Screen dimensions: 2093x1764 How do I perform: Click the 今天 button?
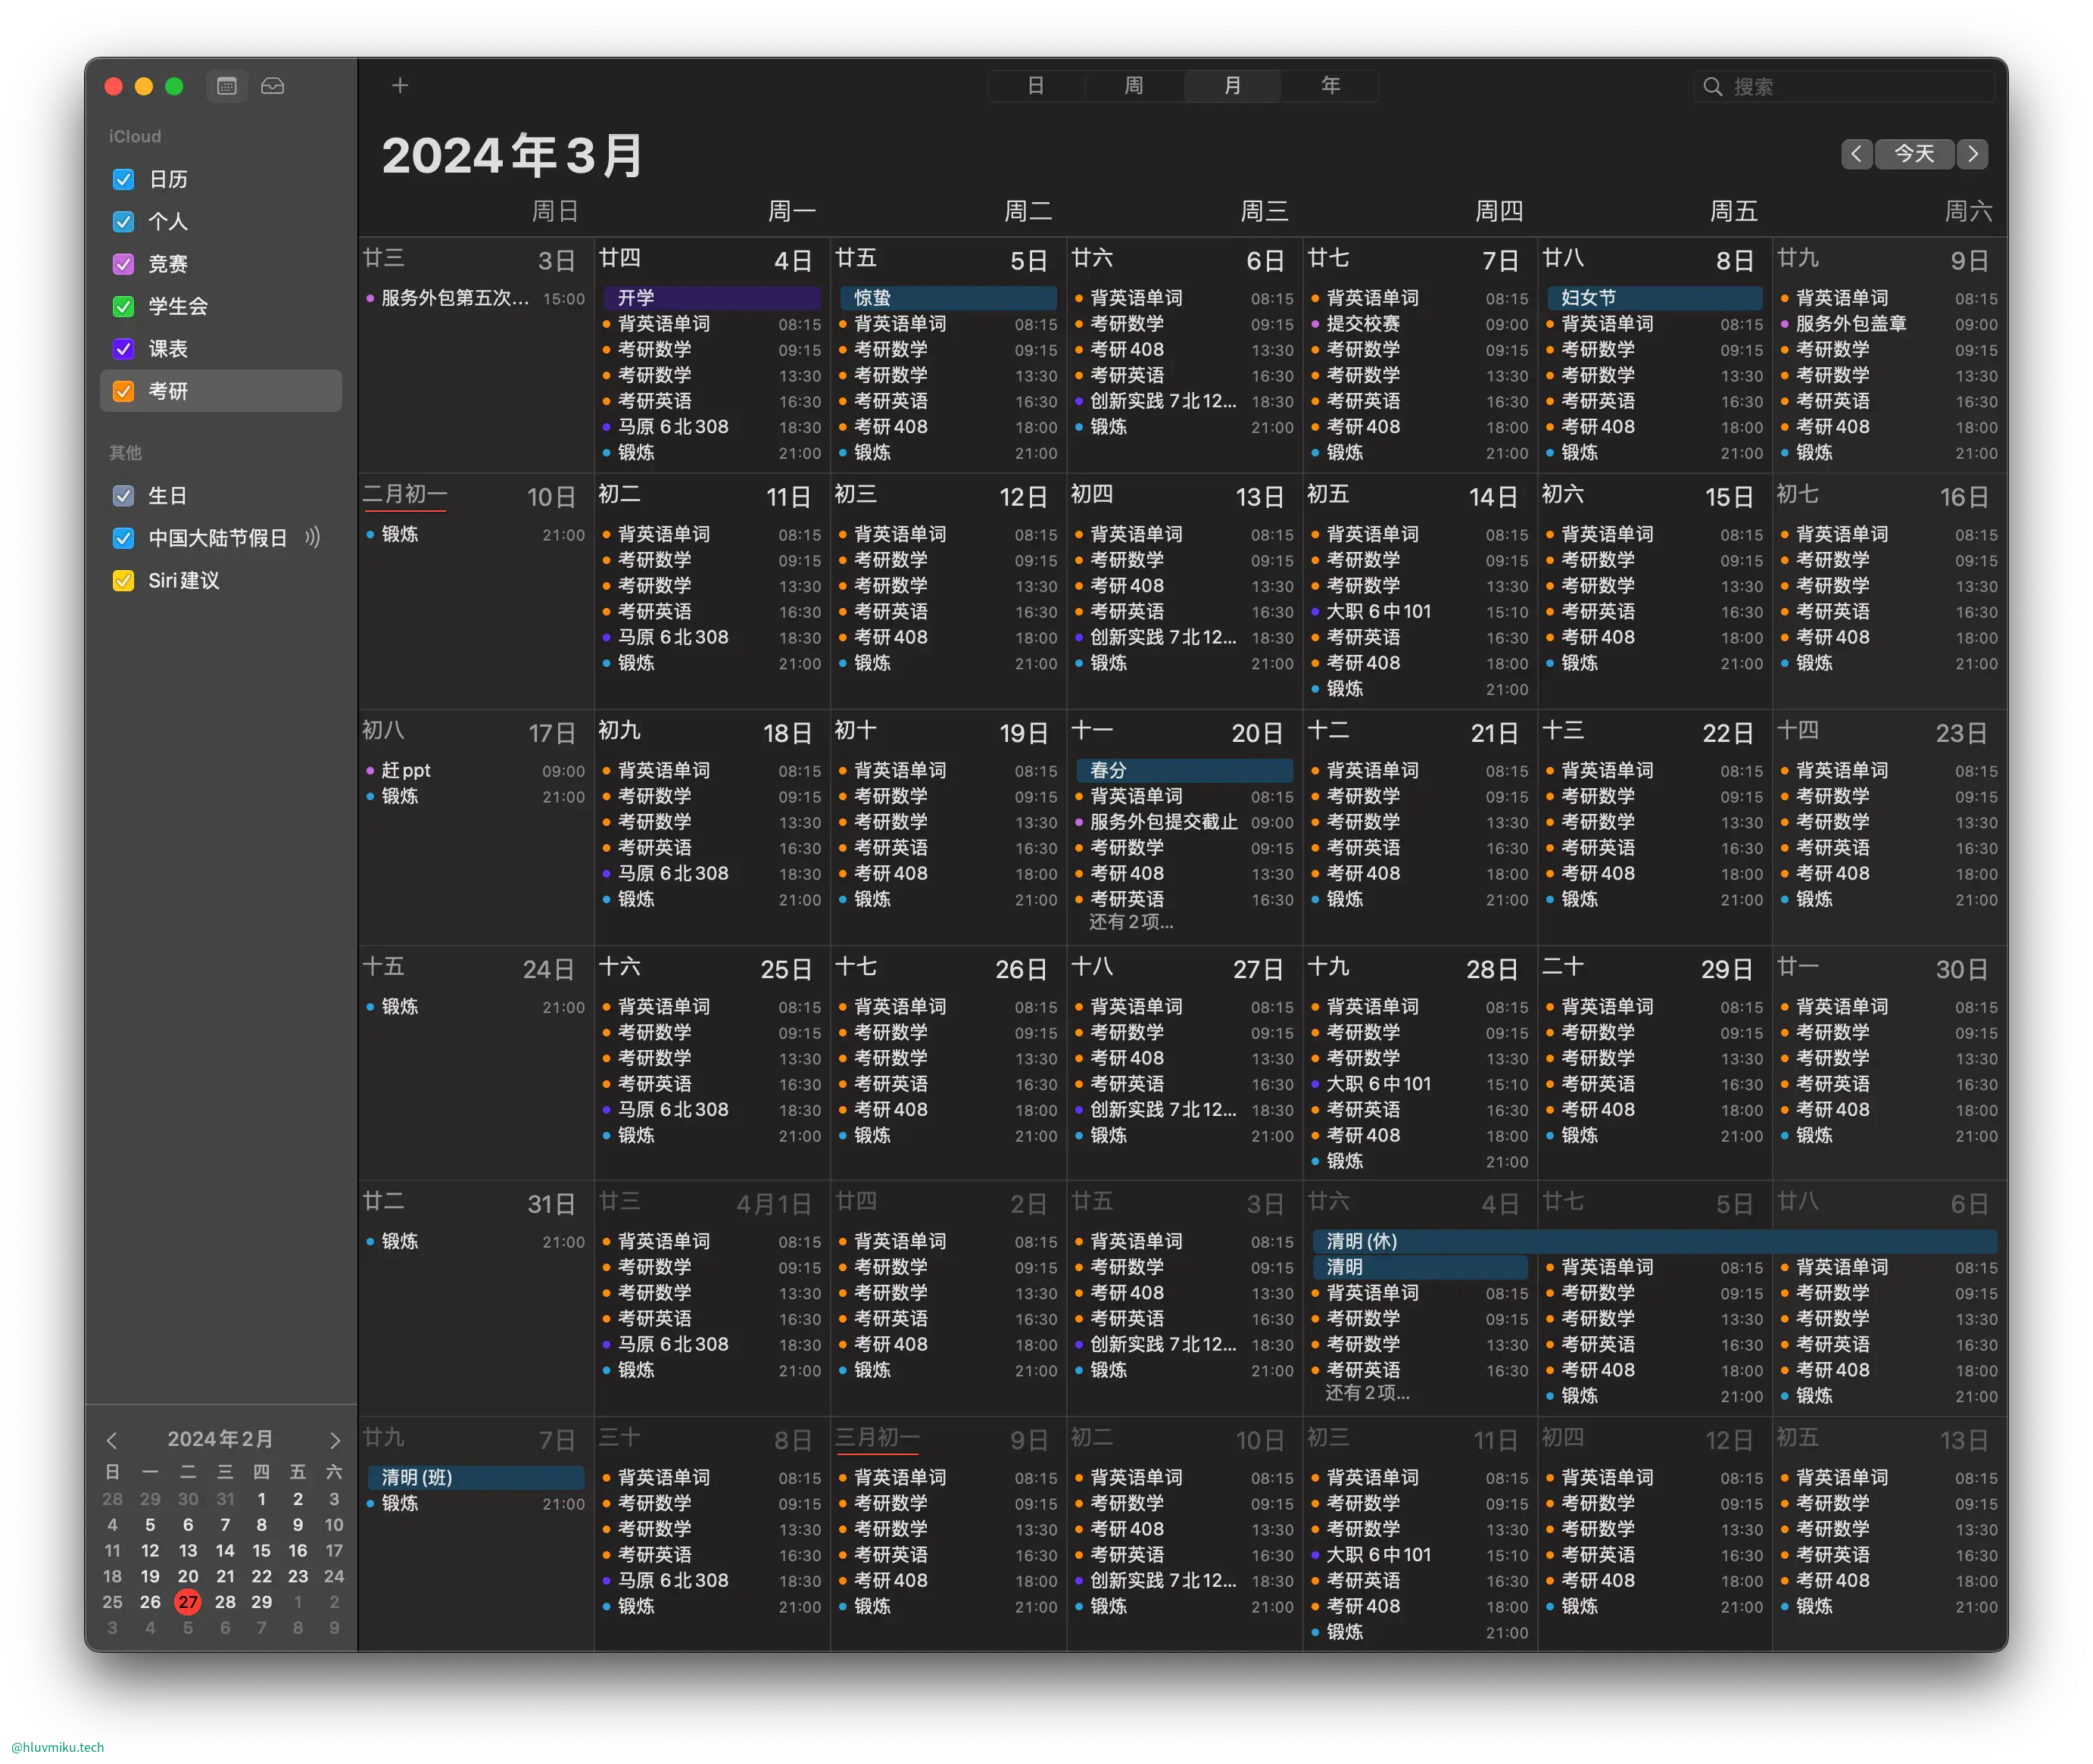[x=1914, y=154]
